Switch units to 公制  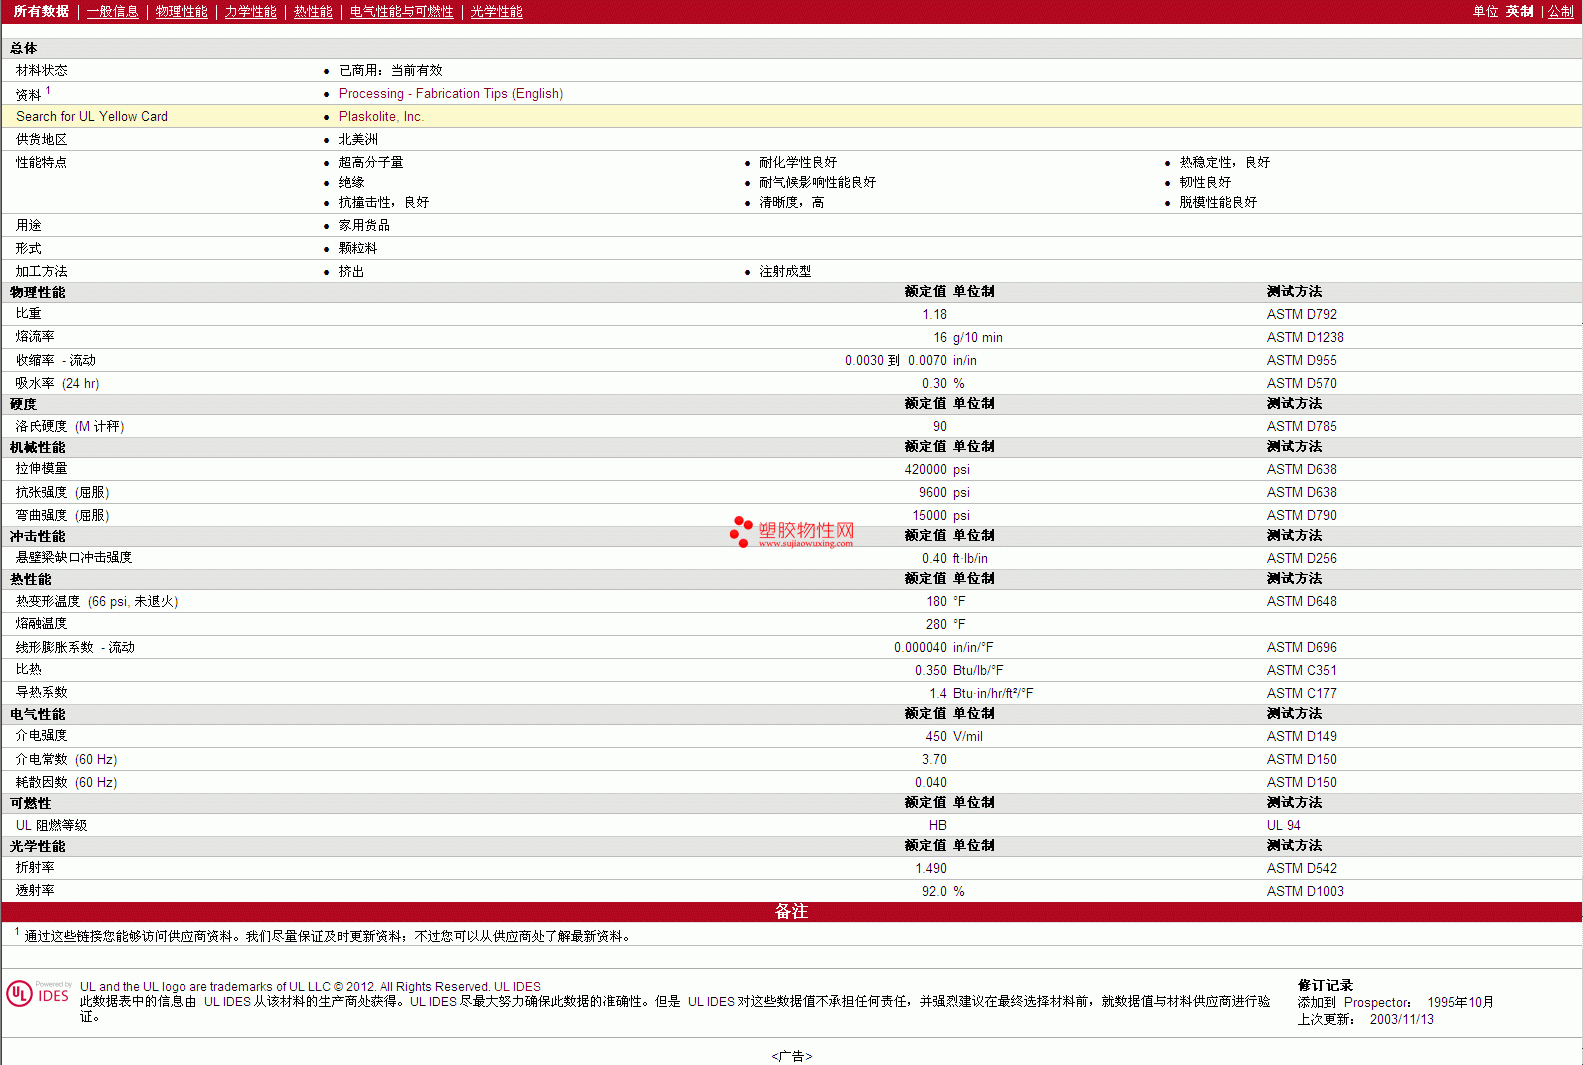(x=1560, y=12)
